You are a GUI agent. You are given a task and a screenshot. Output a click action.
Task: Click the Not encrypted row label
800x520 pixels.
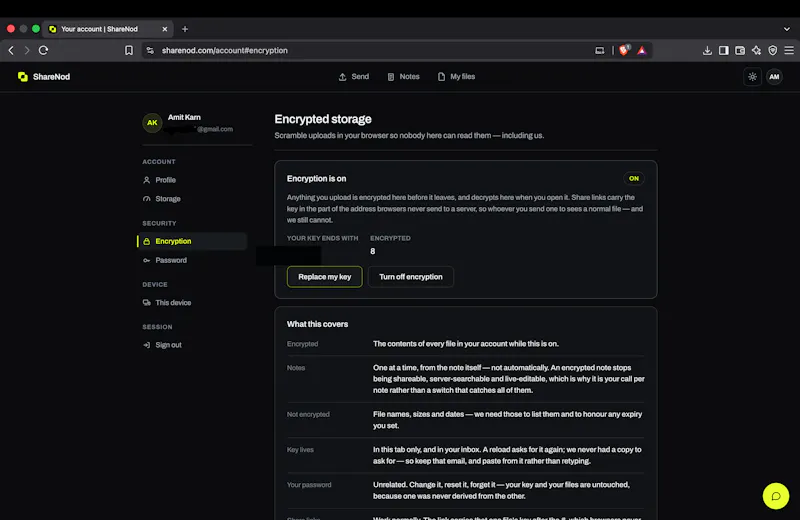click(x=308, y=414)
